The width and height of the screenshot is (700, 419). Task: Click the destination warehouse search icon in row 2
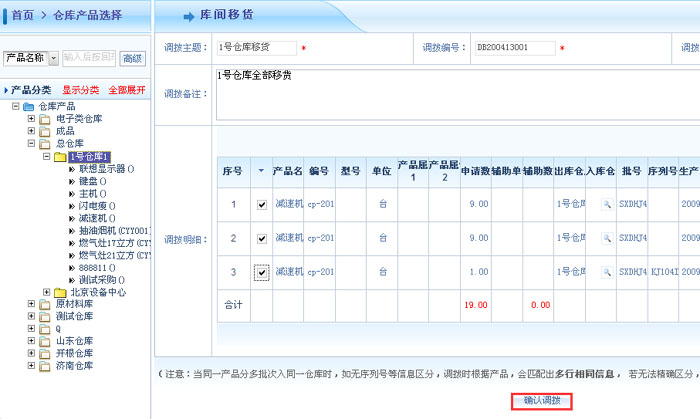(x=606, y=238)
